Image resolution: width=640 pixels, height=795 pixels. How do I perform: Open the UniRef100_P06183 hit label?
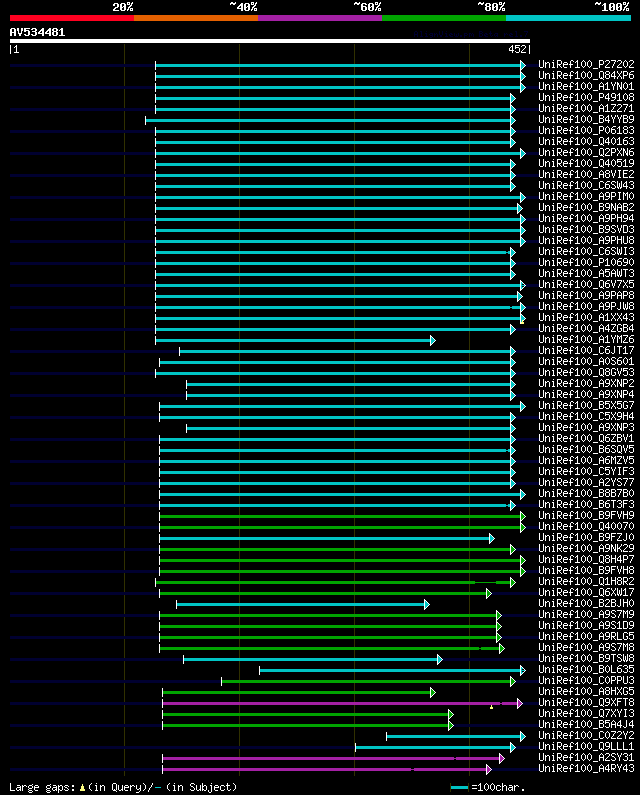tap(586, 130)
